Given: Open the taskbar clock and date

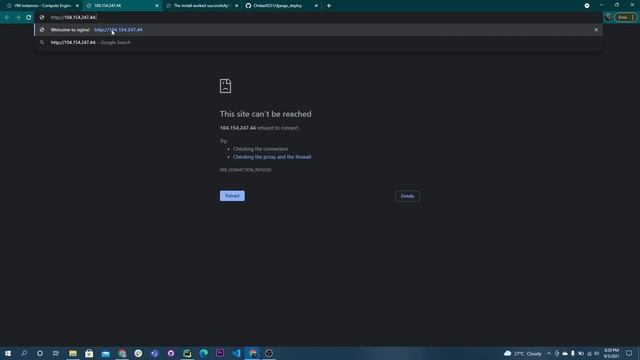Looking at the screenshot, I should click(x=611, y=353).
